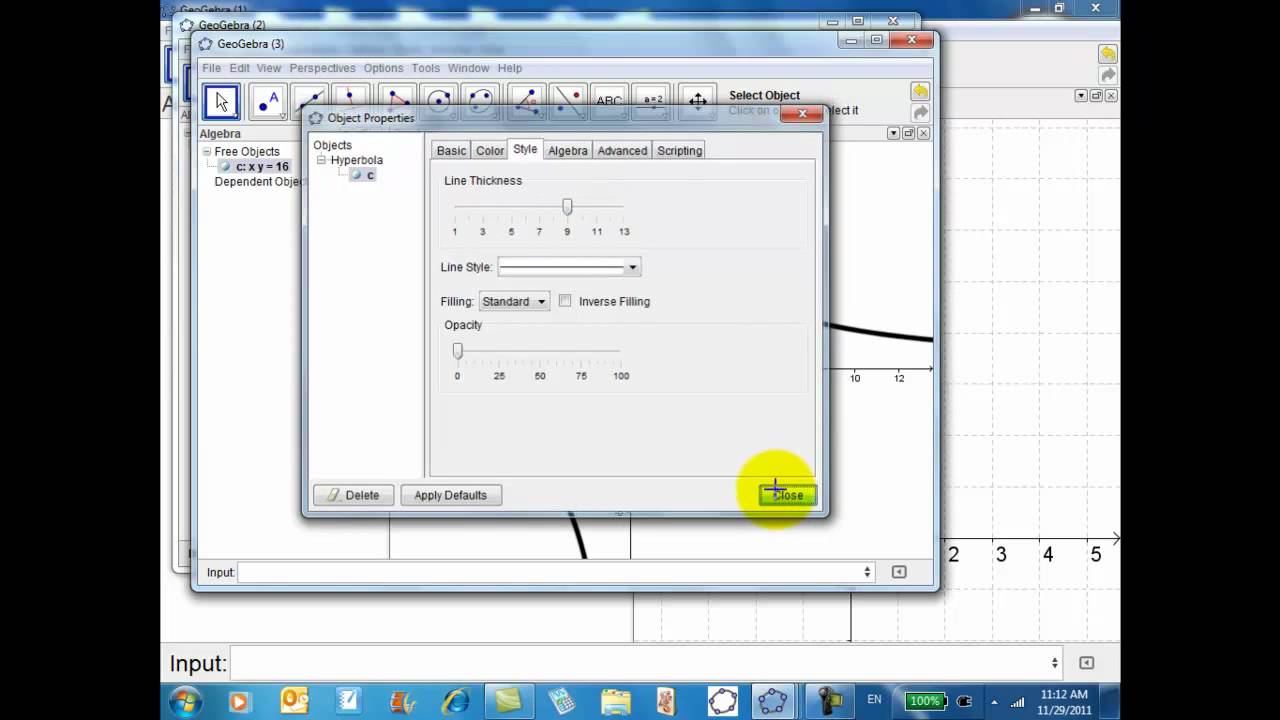Click the Opacity slider handle
The image size is (1280, 720).
pyautogui.click(x=457, y=350)
